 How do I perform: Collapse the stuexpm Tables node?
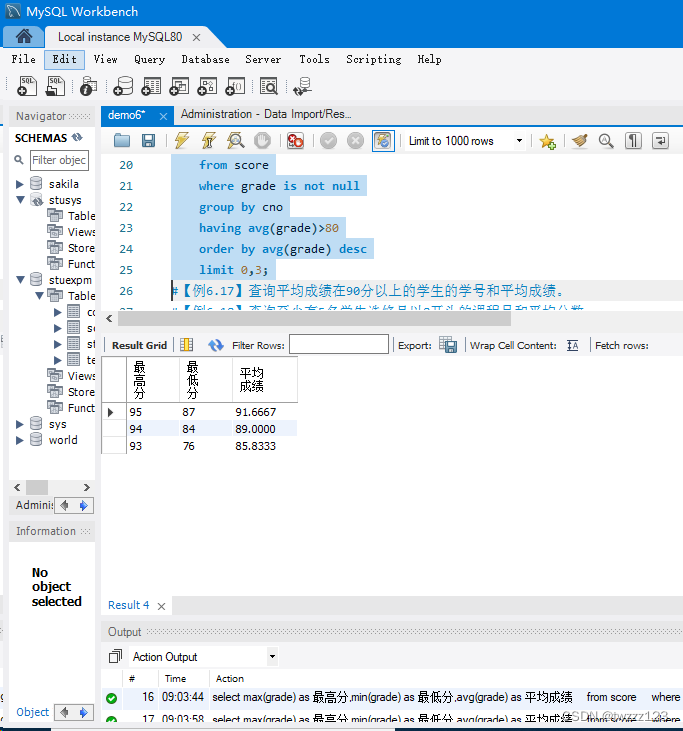tap(39, 296)
